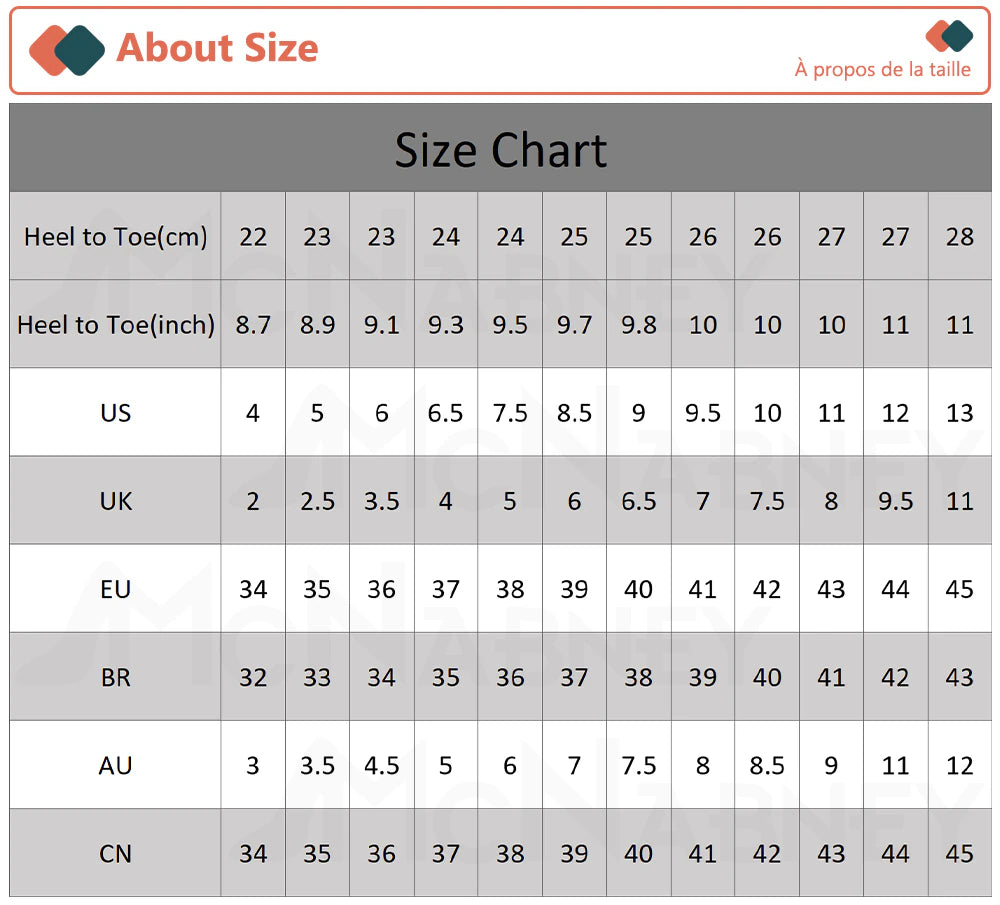Click US size 13 cell

960,413
